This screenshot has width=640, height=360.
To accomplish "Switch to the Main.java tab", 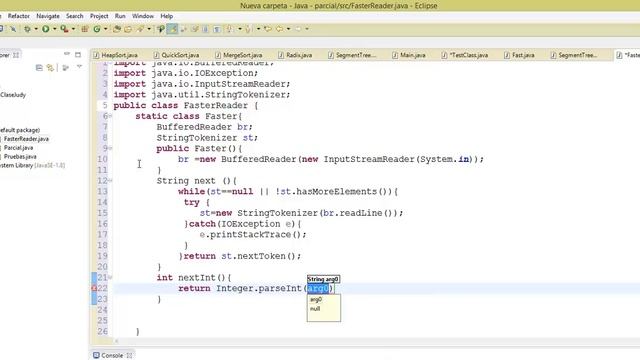I will click(409, 55).
